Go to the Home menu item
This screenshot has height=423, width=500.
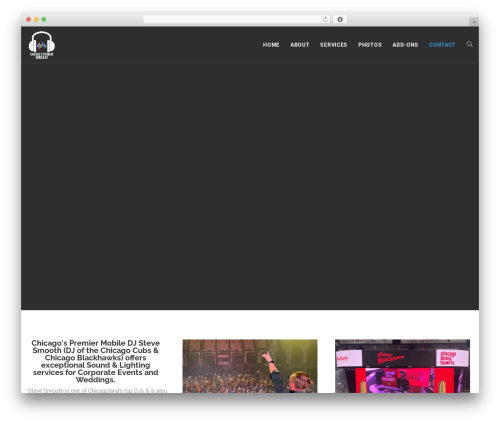pos(271,45)
